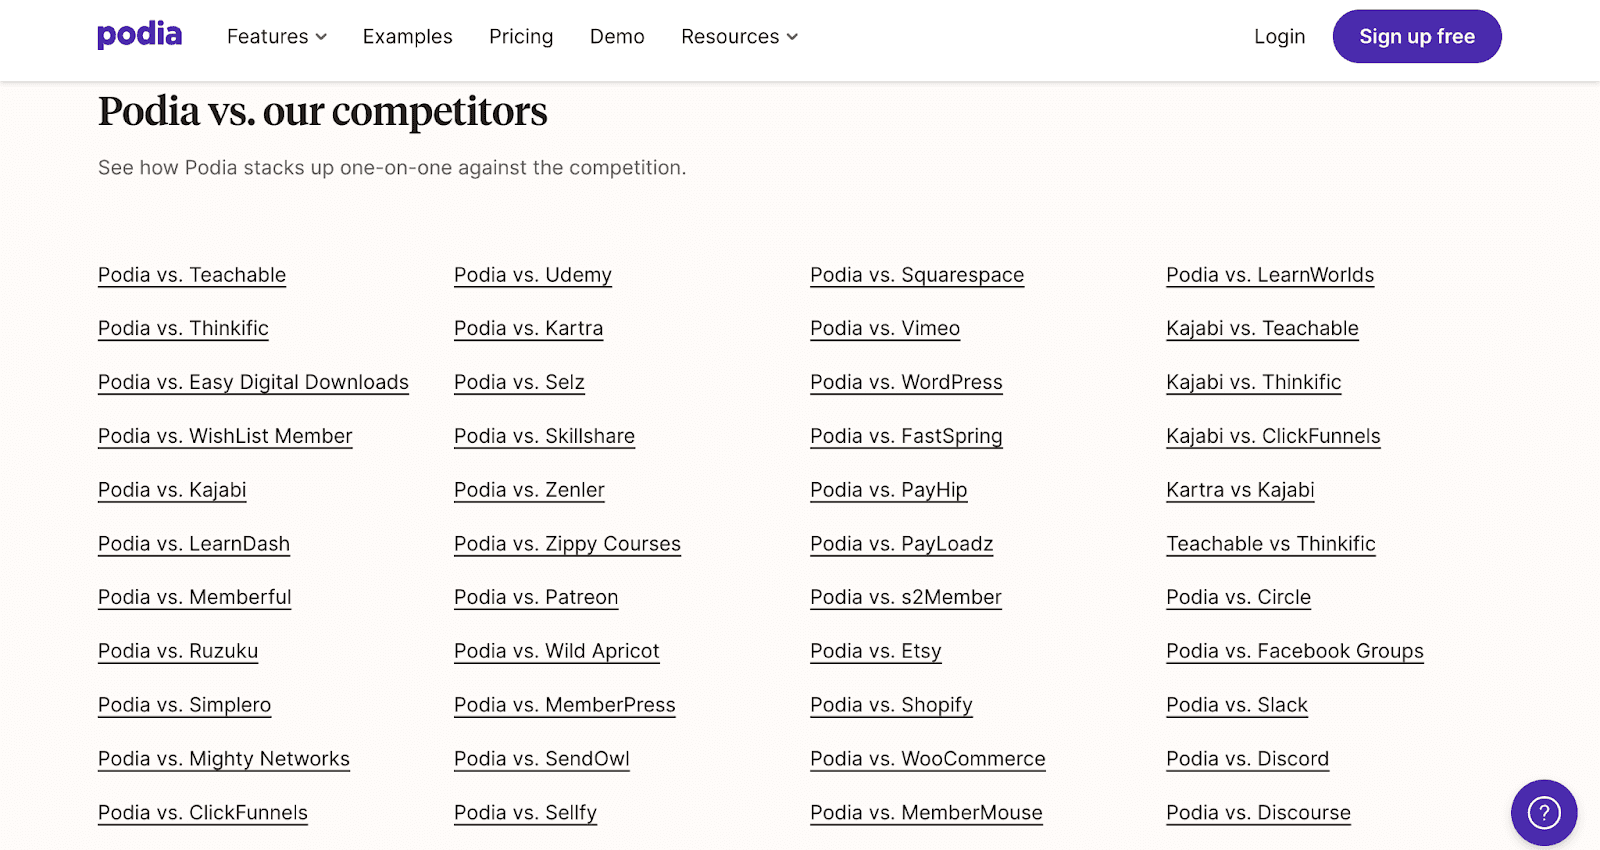
Task: Open Podia vs. Shopify link
Action: (x=891, y=705)
